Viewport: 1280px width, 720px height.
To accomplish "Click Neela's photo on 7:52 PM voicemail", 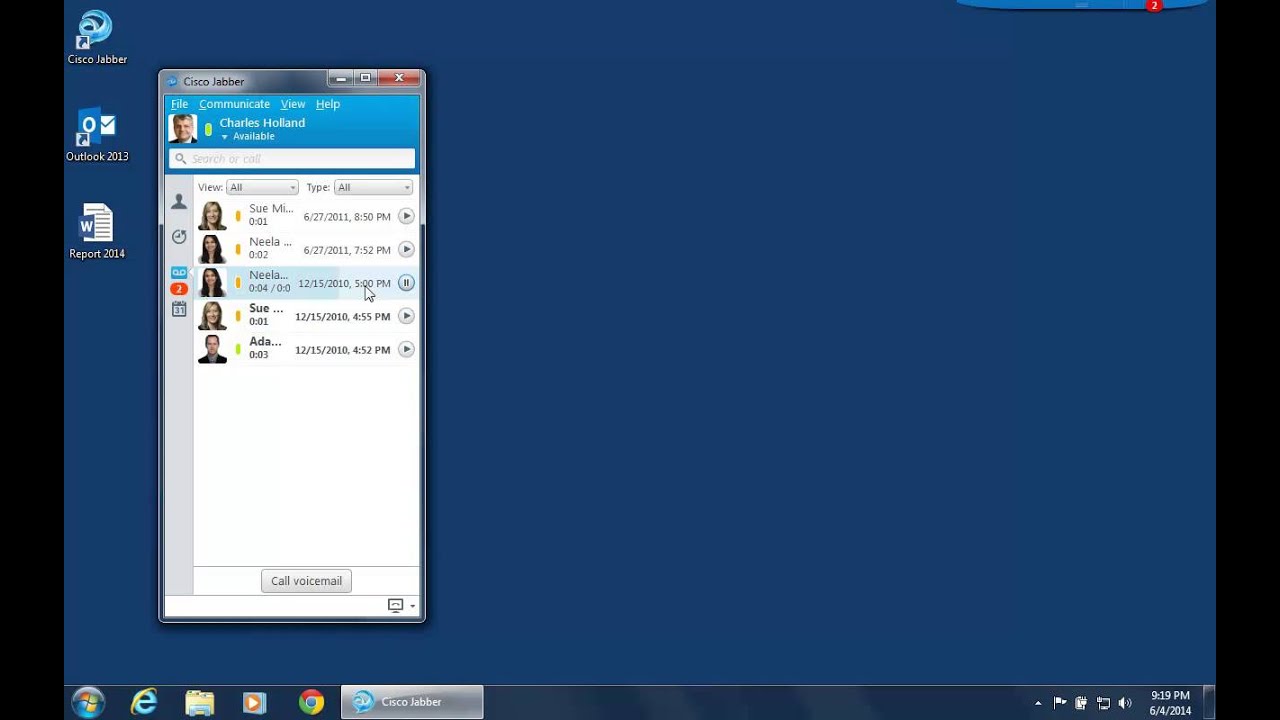I will pos(212,249).
